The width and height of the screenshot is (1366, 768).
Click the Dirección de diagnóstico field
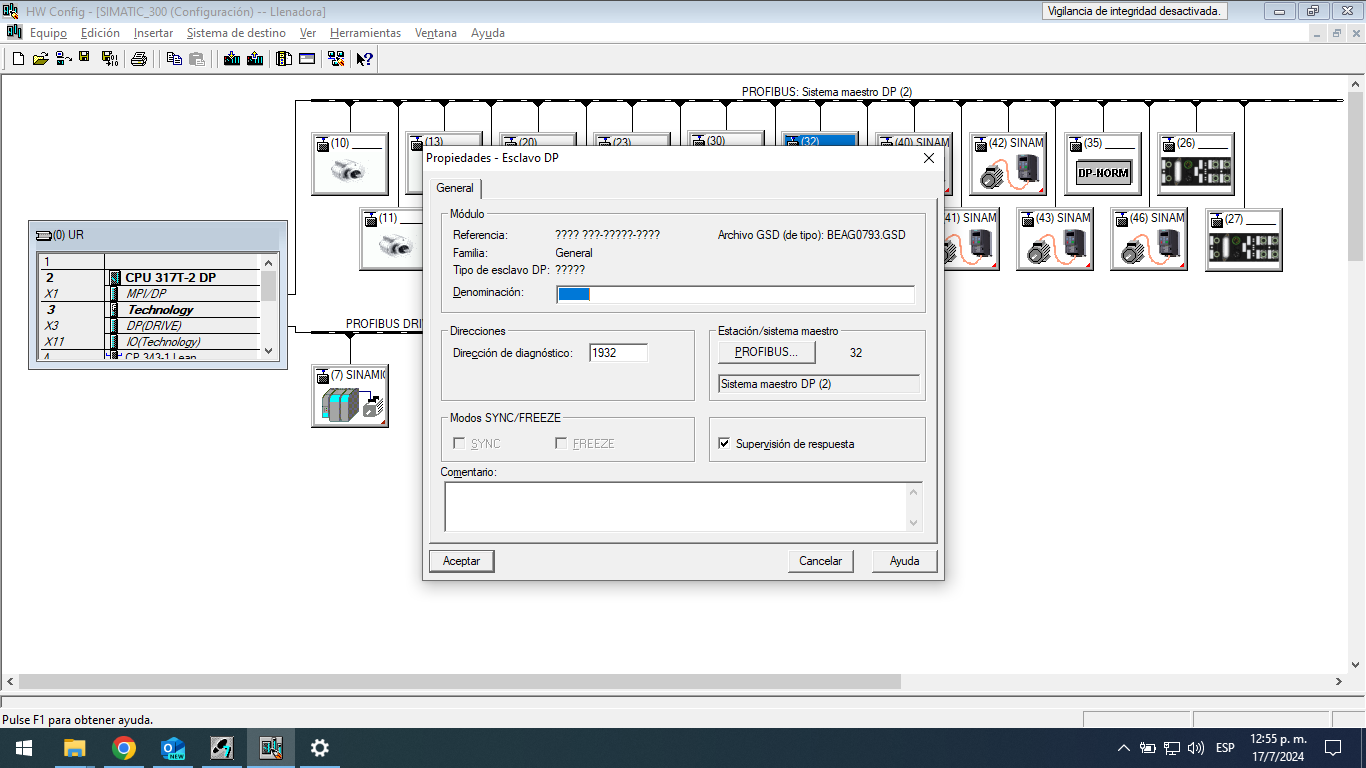tap(618, 353)
